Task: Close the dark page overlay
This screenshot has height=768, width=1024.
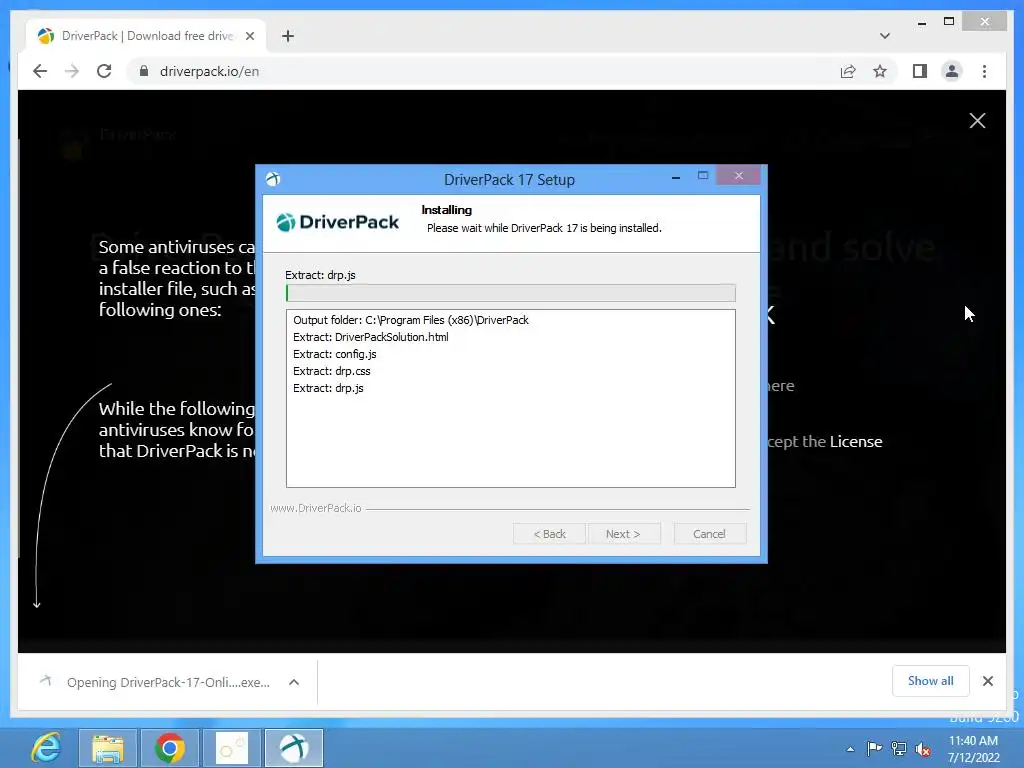Action: (977, 121)
